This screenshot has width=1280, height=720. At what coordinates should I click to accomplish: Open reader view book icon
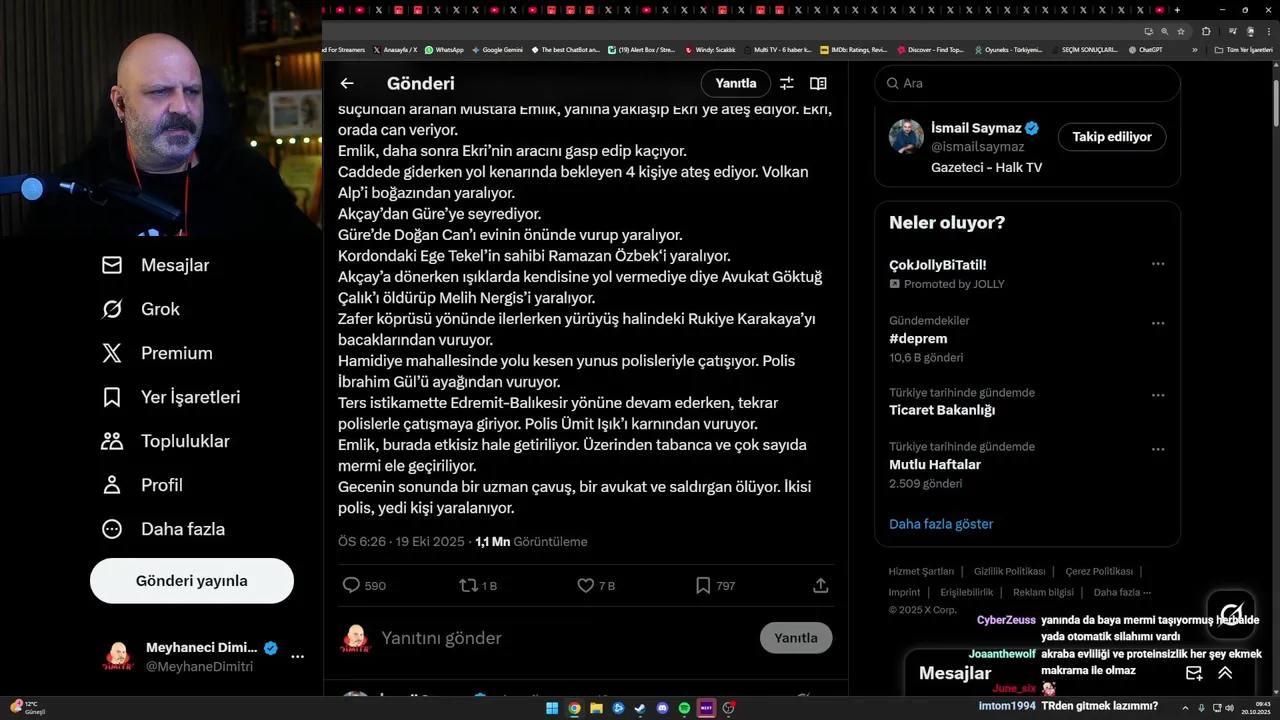[818, 84]
